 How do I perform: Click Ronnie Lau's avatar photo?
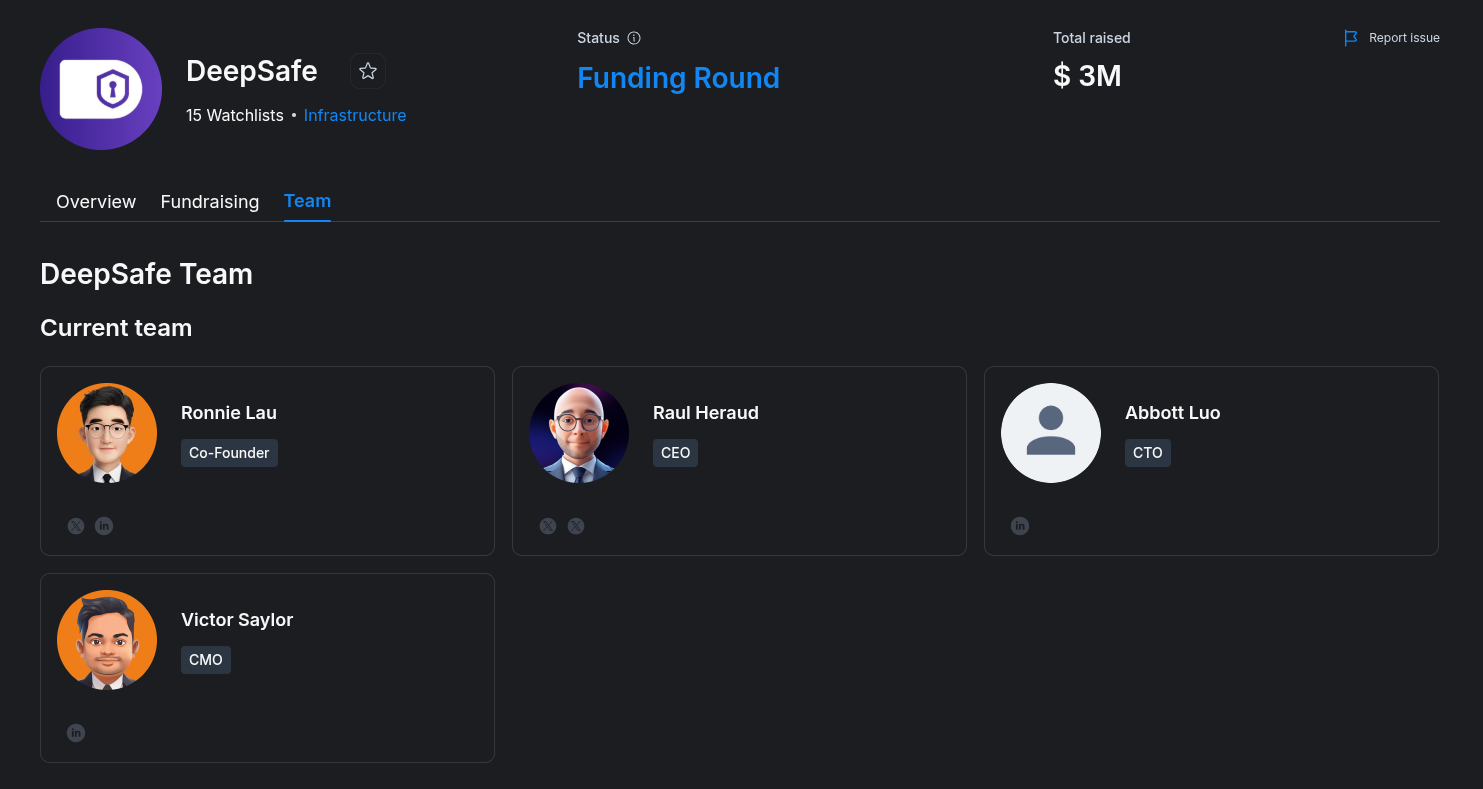[x=107, y=433]
